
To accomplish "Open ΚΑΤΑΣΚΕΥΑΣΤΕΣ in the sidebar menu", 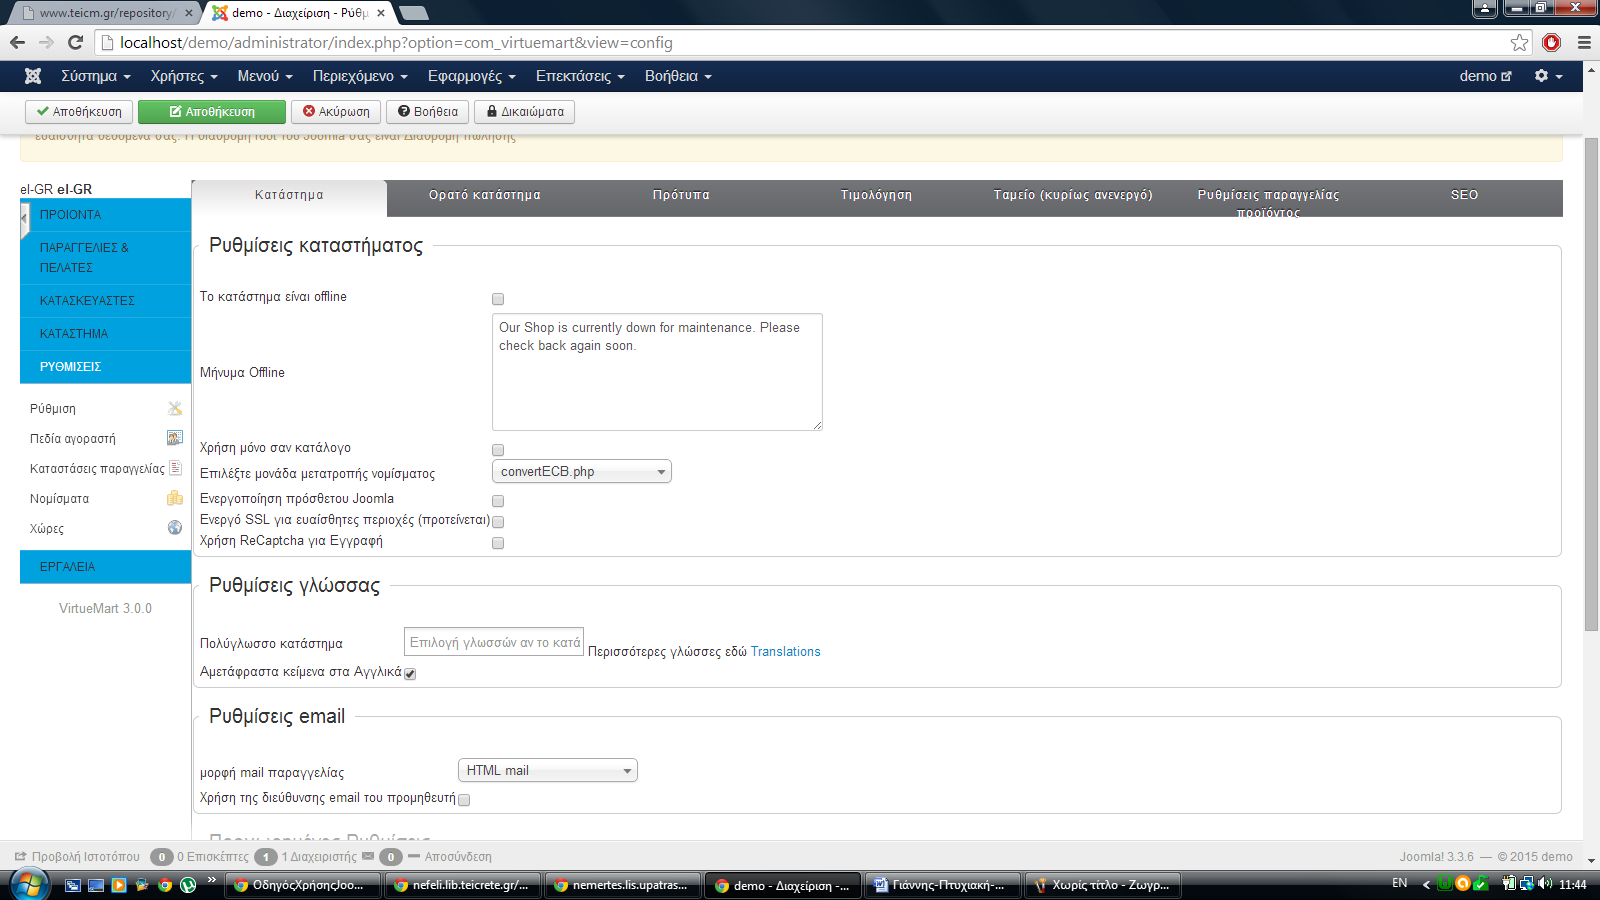I will [105, 300].
